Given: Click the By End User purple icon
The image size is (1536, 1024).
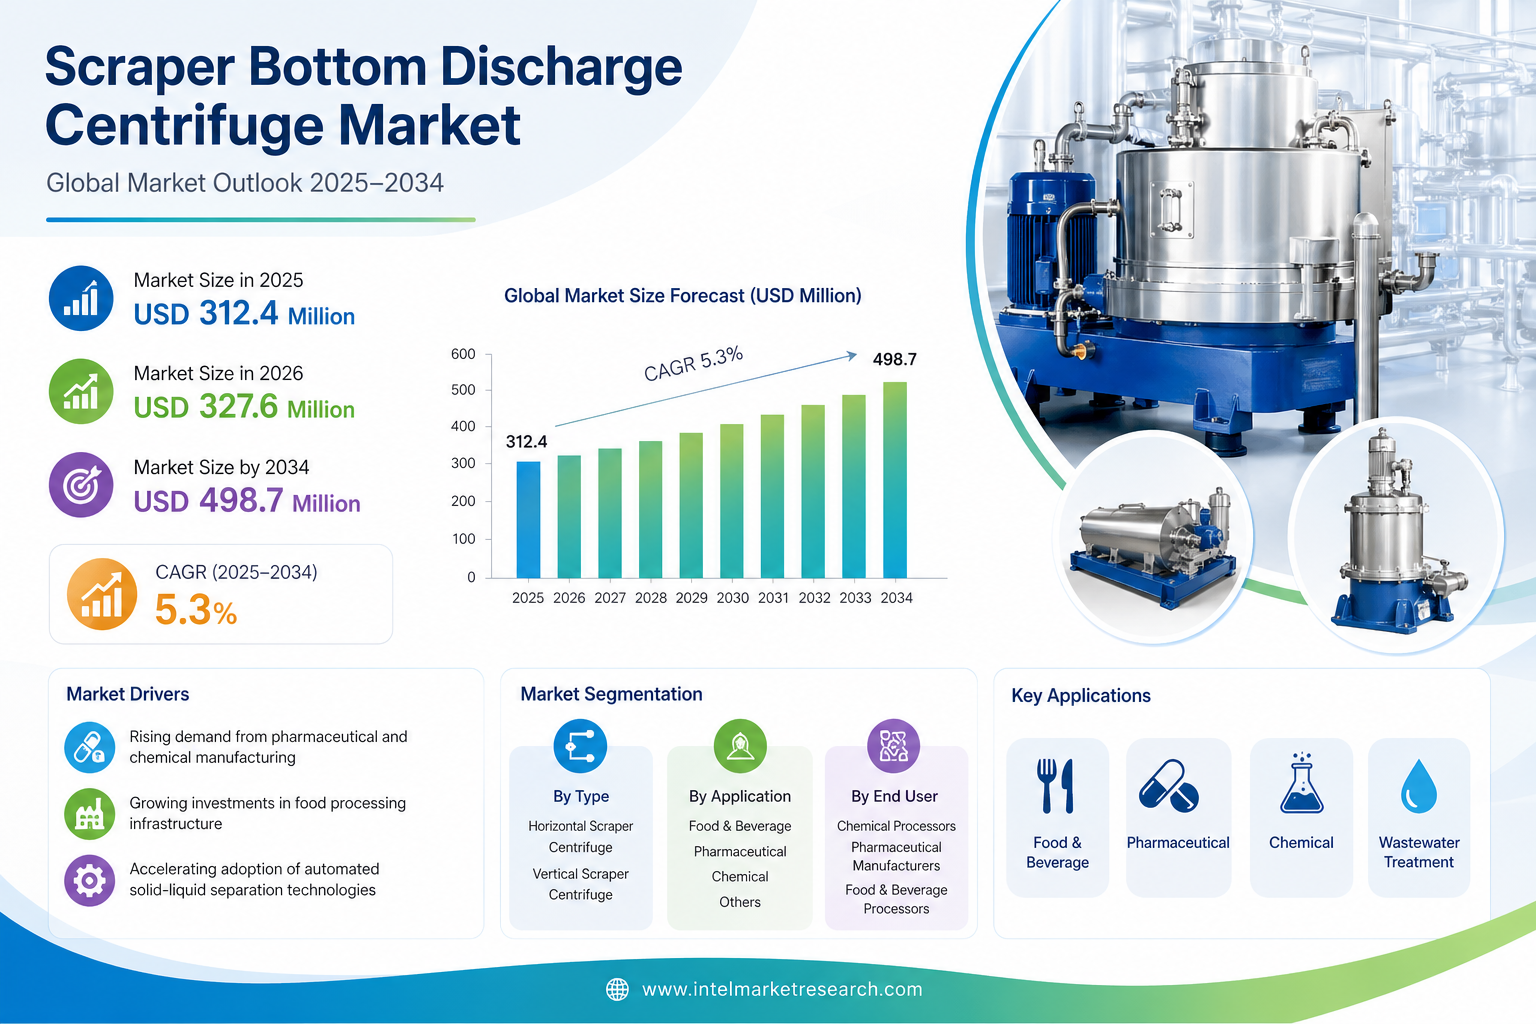Looking at the screenshot, I should pyautogui.click(x=893, y=746).
